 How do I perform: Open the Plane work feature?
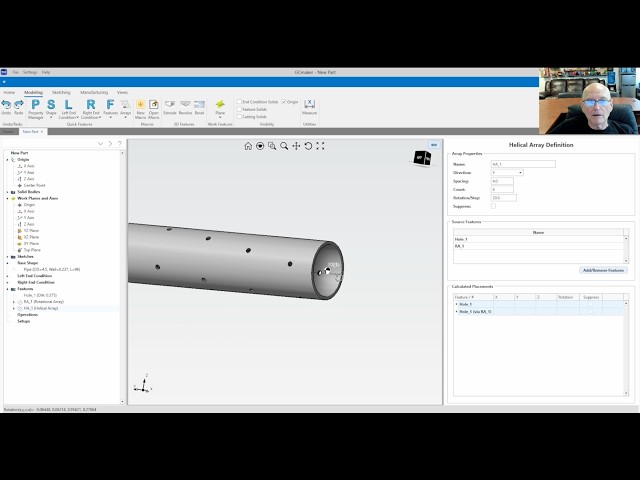220,109
